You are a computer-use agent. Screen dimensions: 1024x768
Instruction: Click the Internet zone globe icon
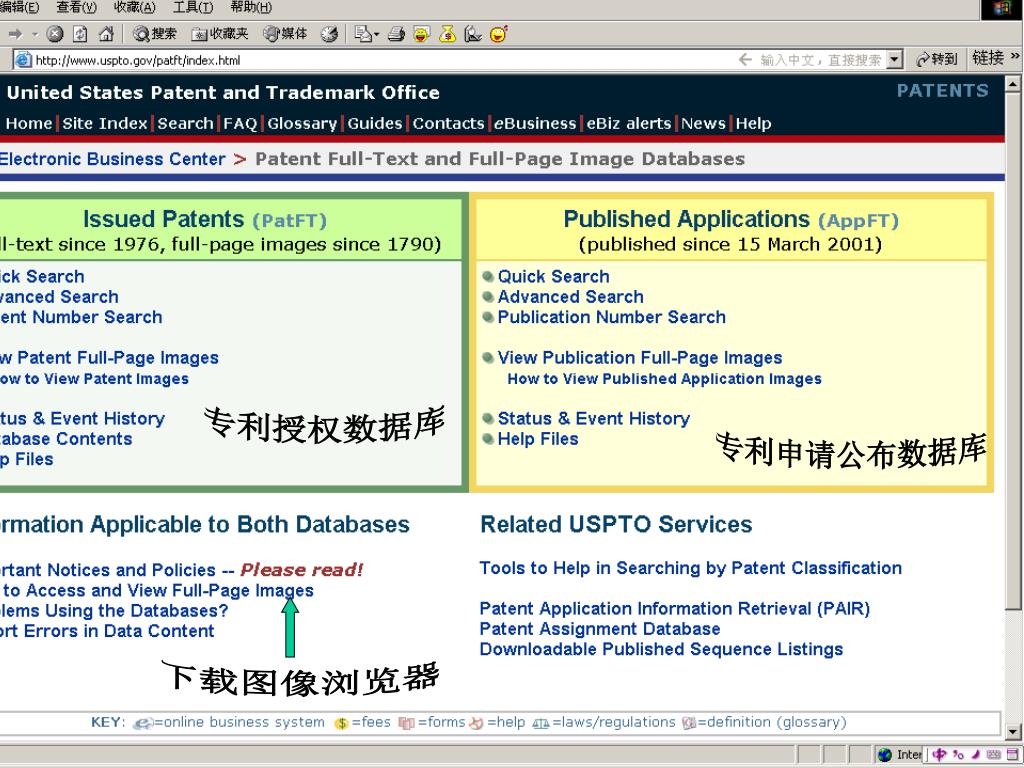(885, 755)
